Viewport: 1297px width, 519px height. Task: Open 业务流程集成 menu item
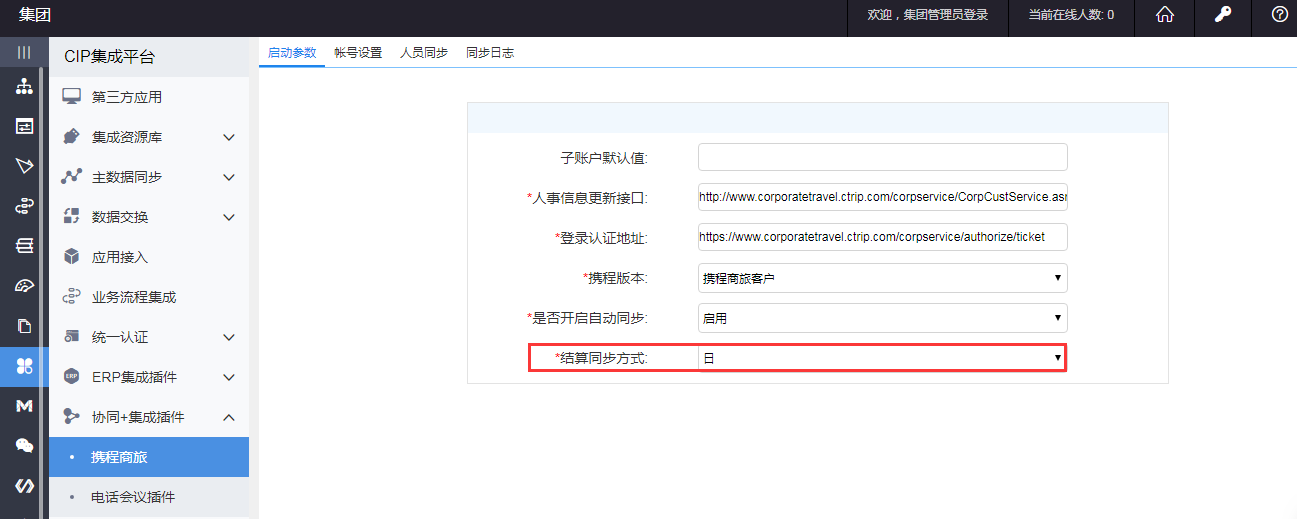[149, 297]
